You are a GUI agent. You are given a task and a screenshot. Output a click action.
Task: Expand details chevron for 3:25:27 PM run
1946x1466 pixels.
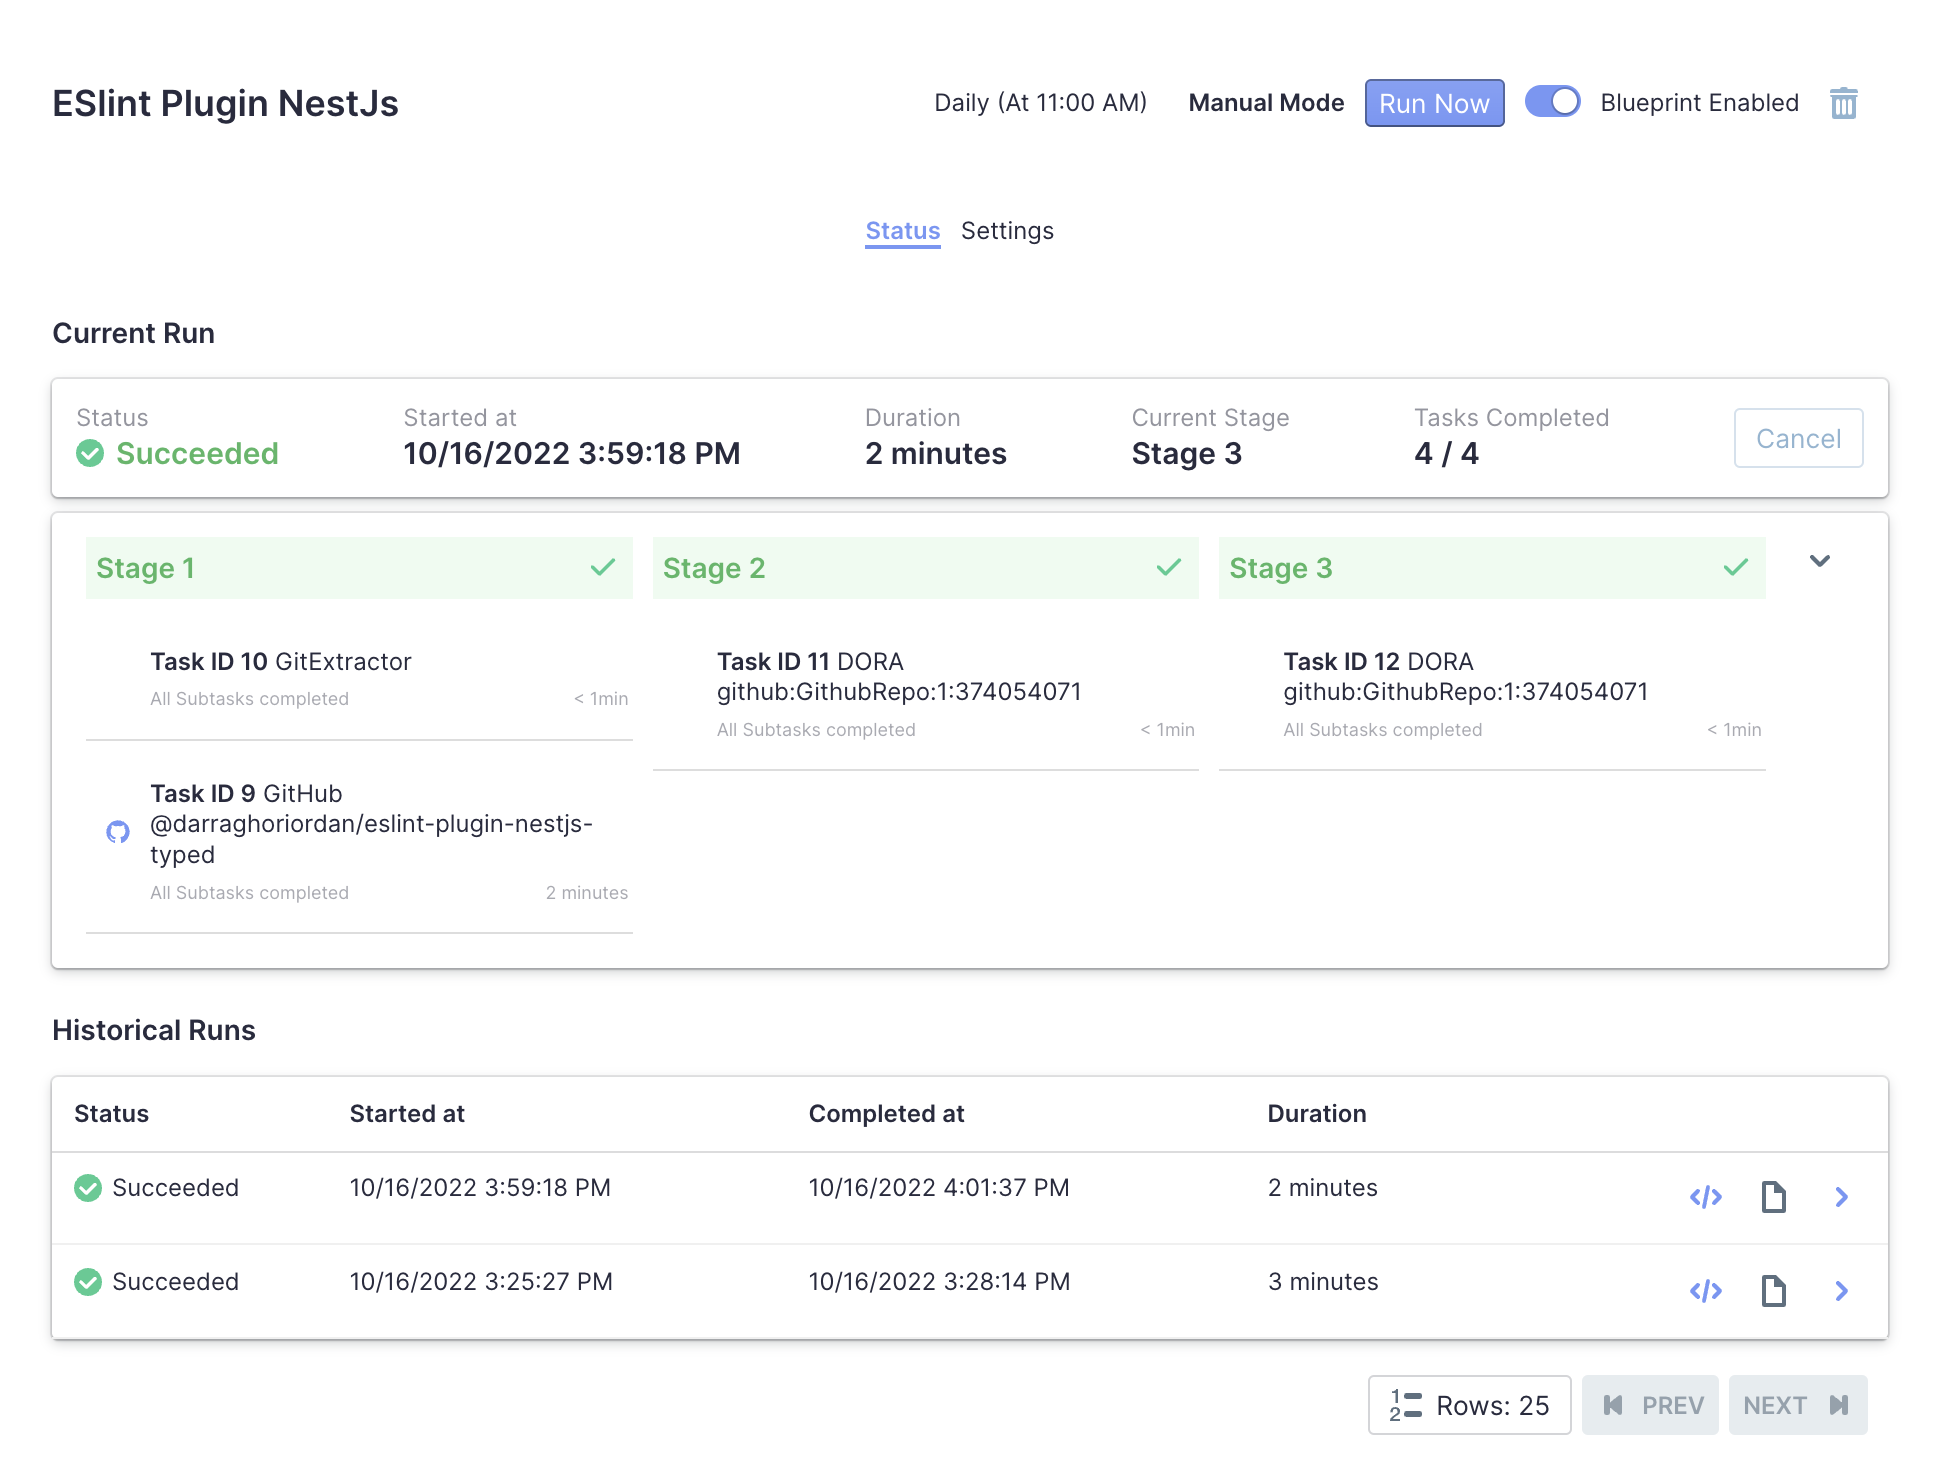pyautogui.click(x=1841, y=1291)
